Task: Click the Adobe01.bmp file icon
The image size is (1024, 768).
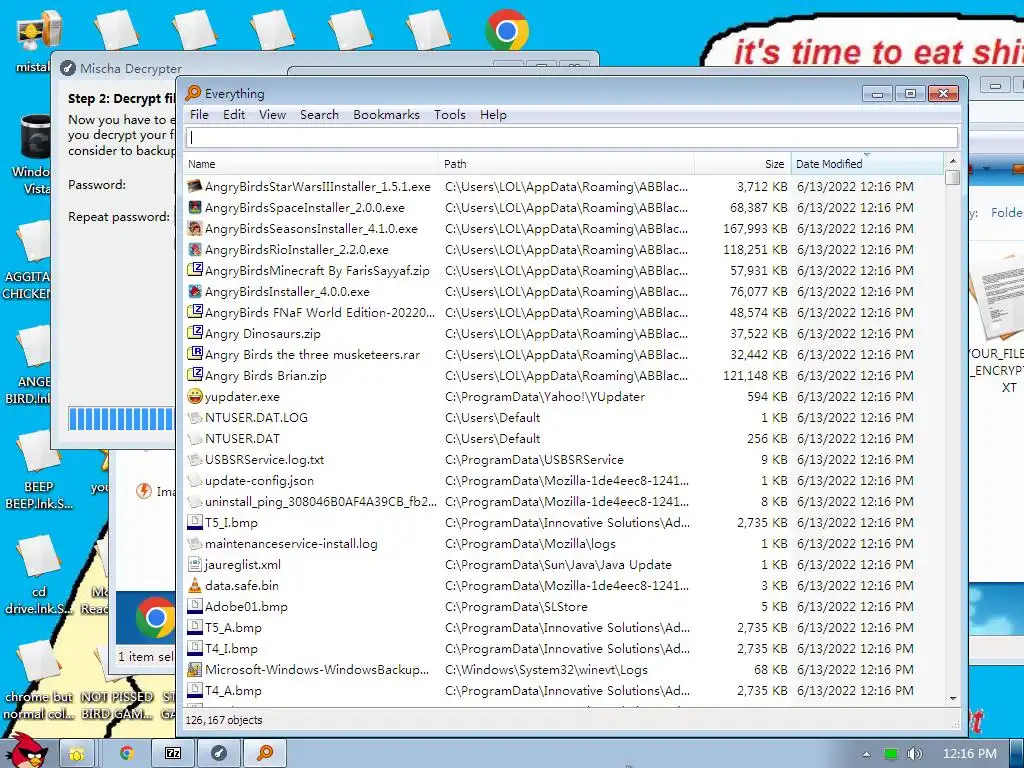Action: click(195, 606)
